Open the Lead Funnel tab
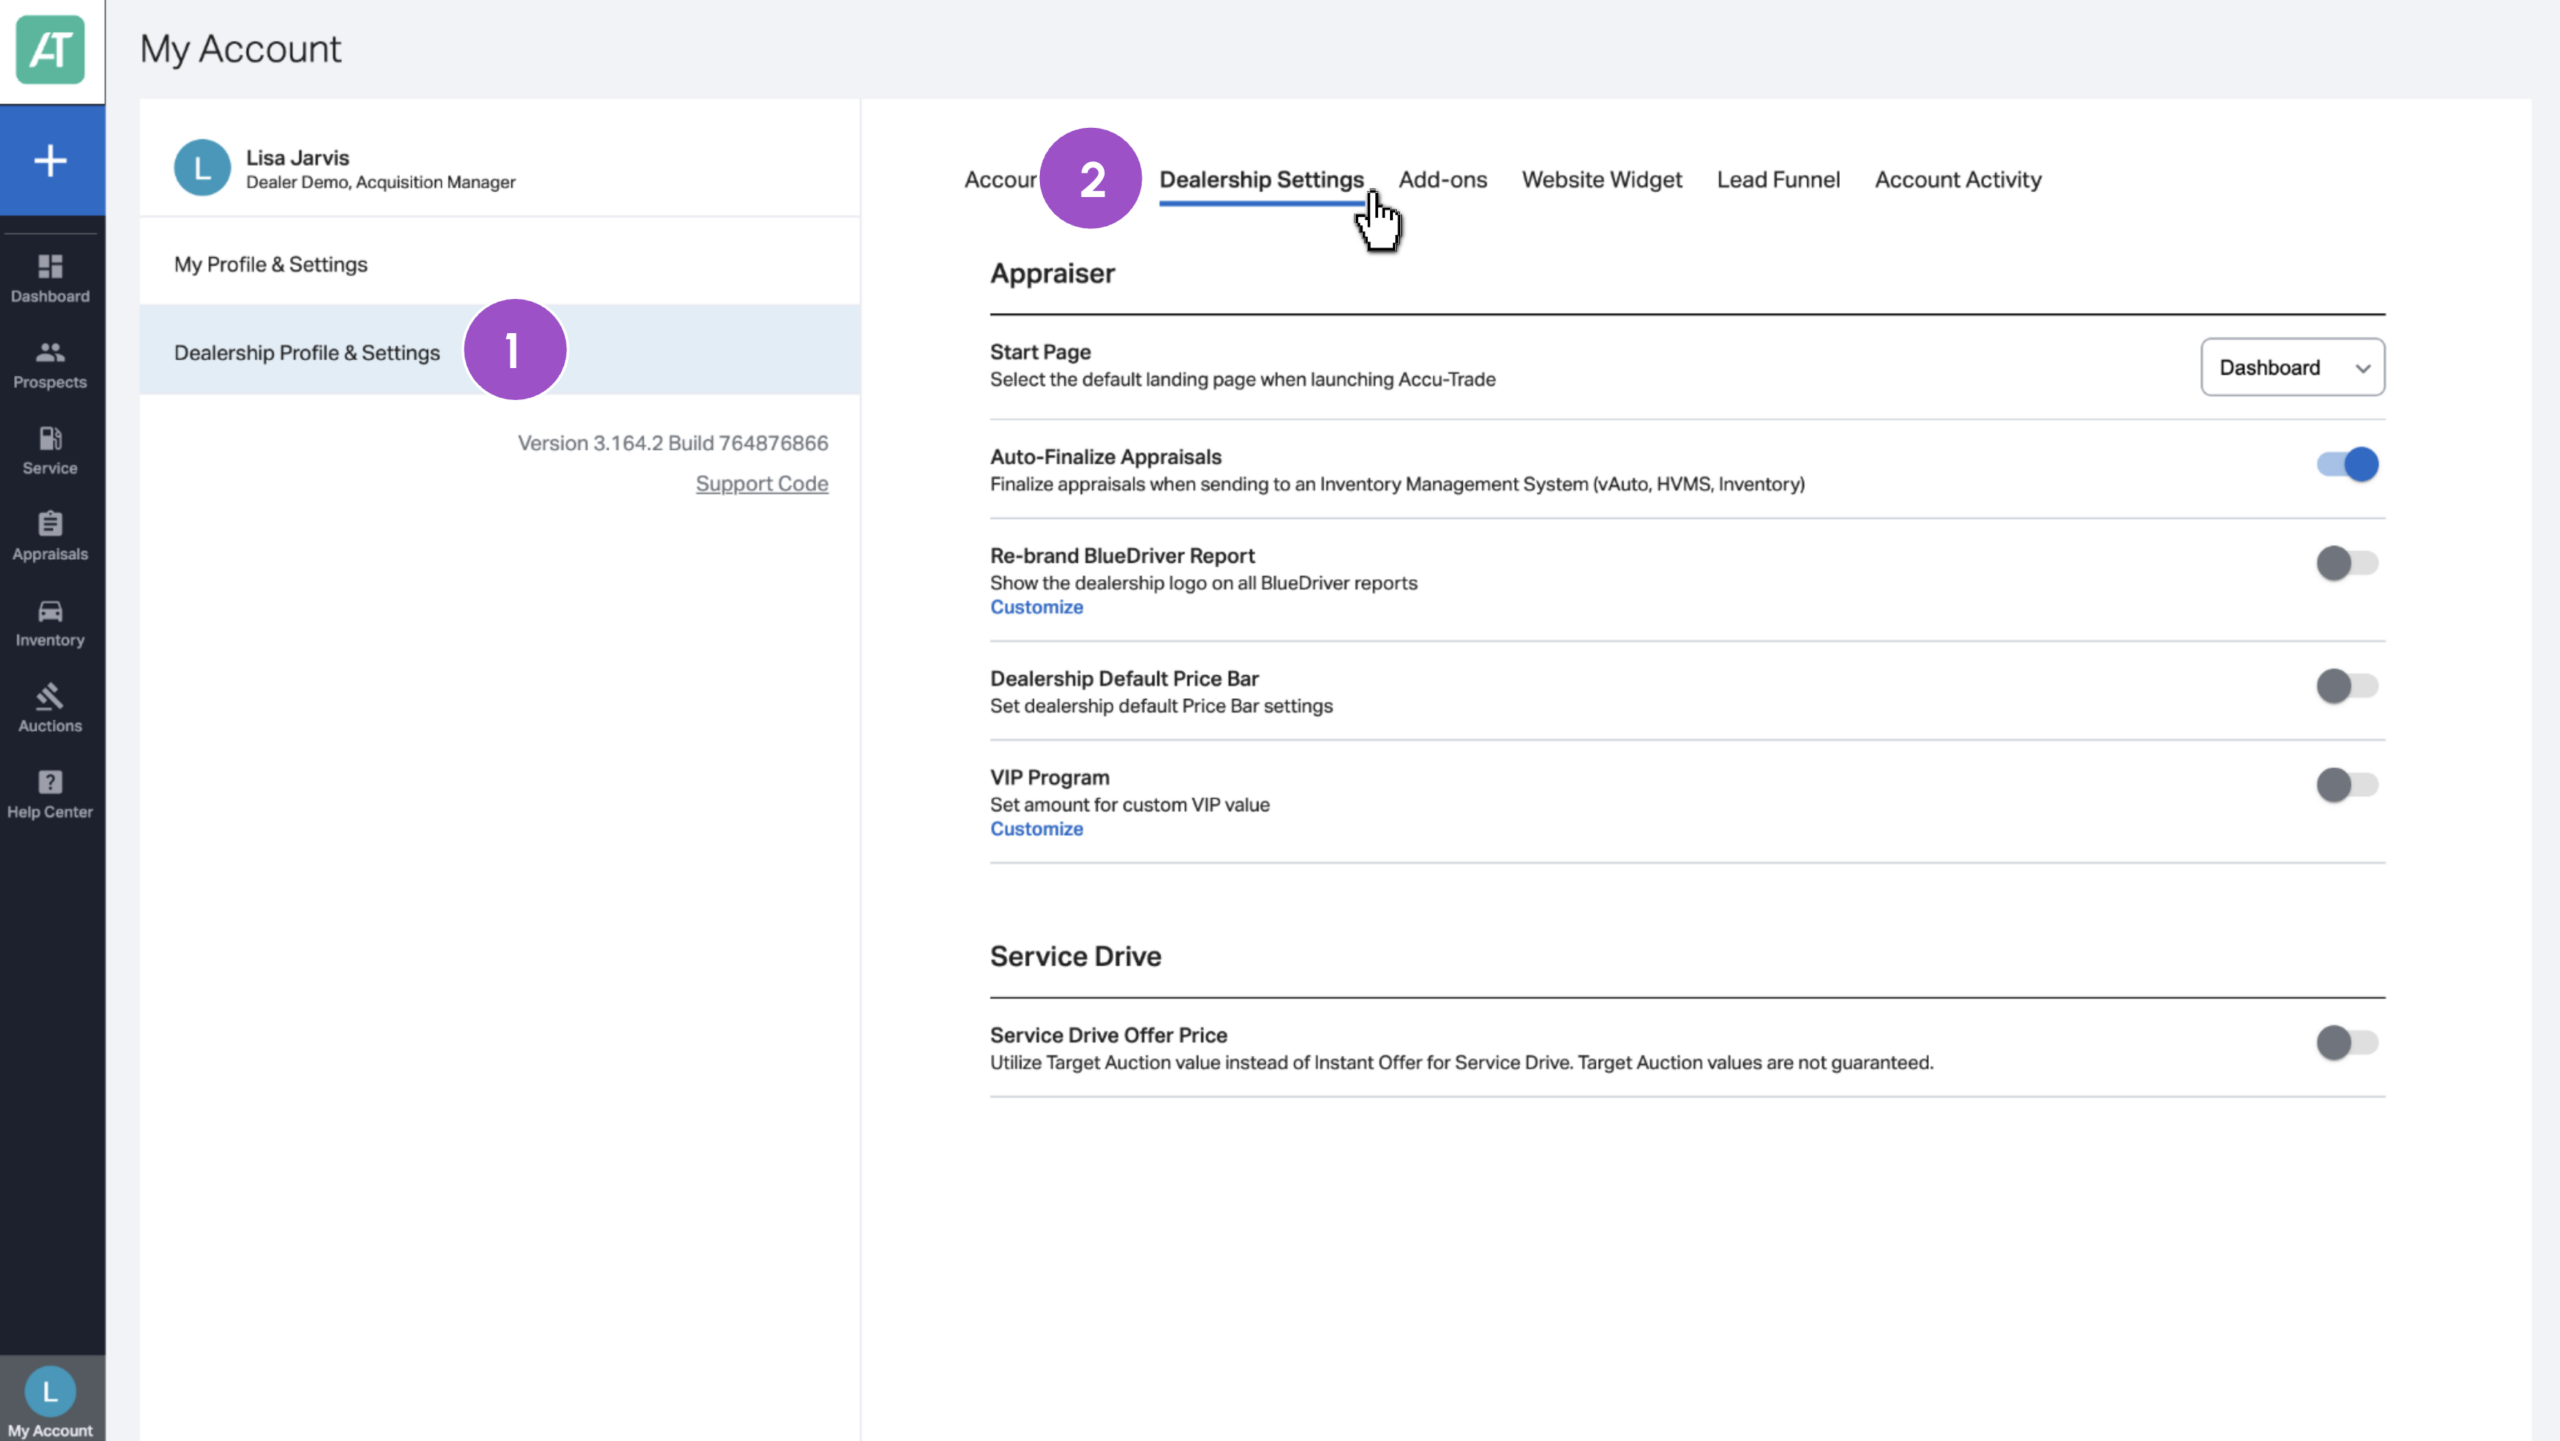 pyautogui.click(x=1778, y=180)
